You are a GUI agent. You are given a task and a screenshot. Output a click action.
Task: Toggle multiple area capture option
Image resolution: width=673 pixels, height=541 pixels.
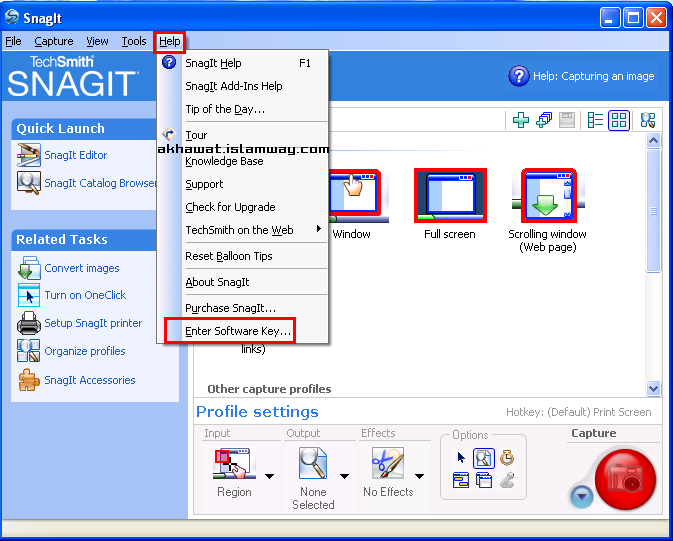click(484, 480)
